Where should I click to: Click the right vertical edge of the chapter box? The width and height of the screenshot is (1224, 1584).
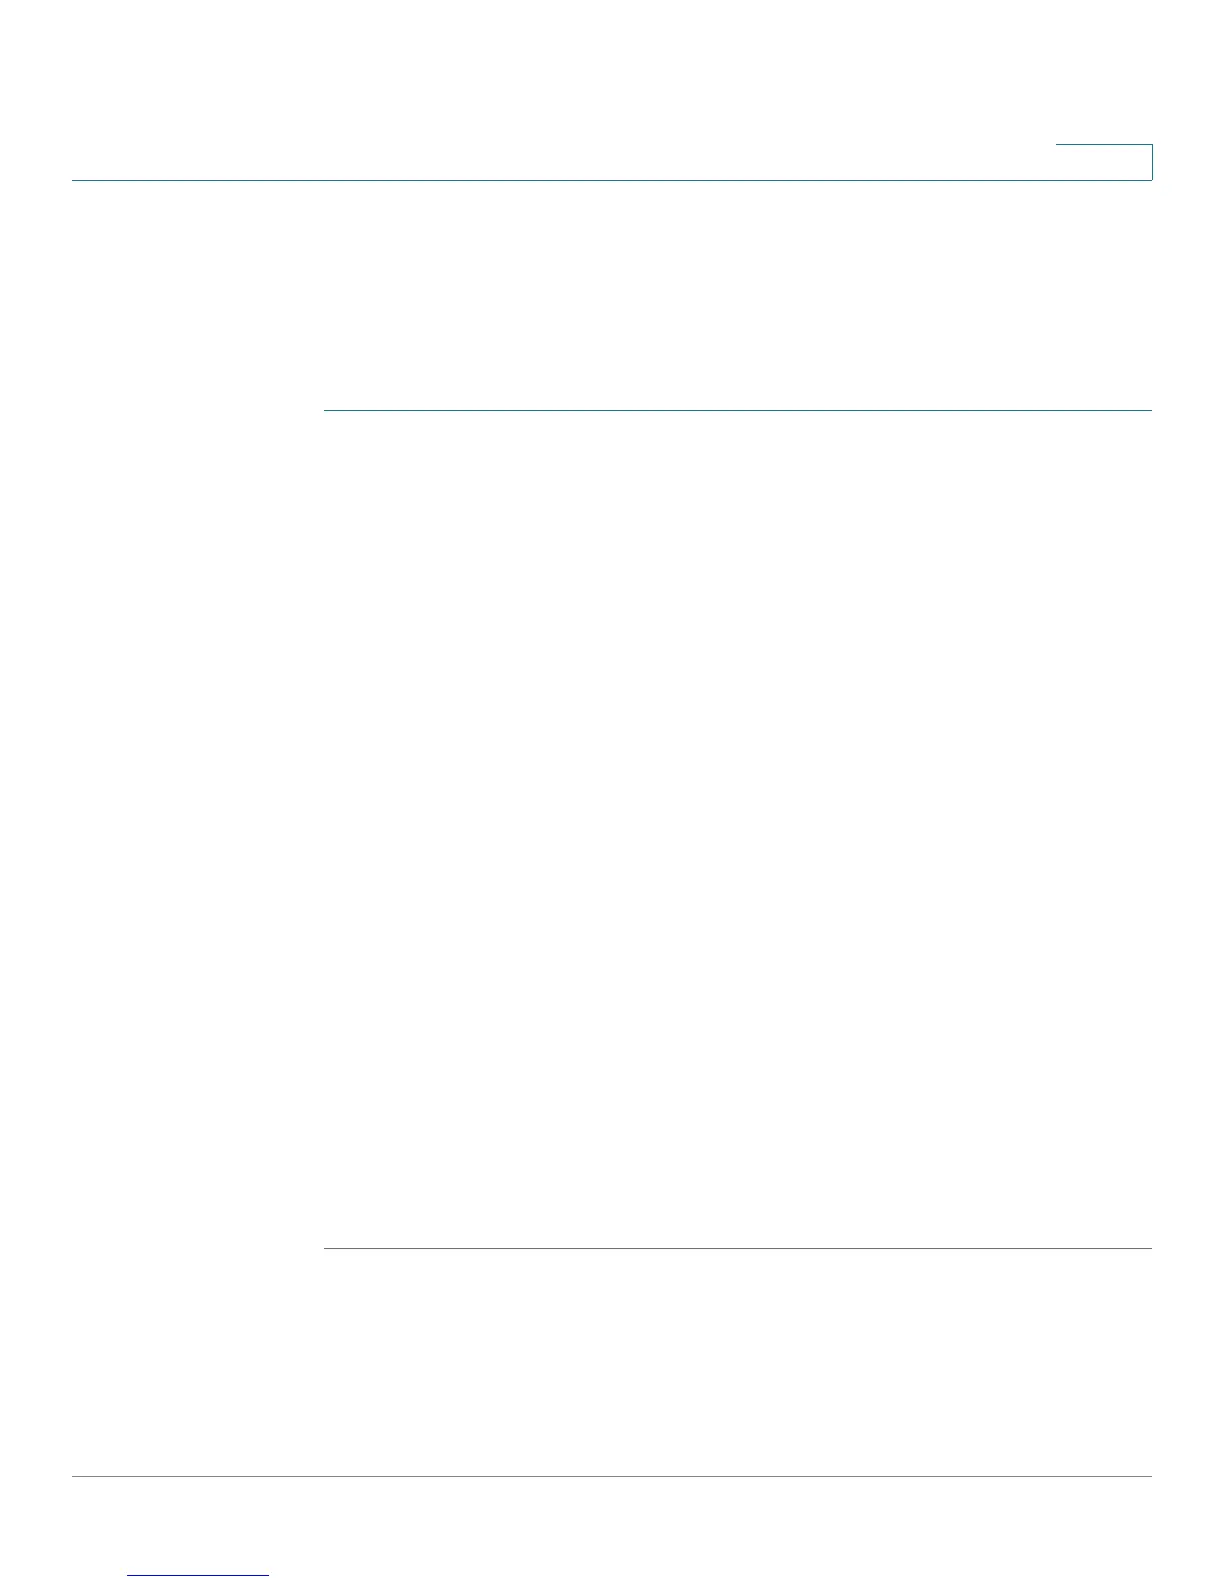pos(1152,162)
